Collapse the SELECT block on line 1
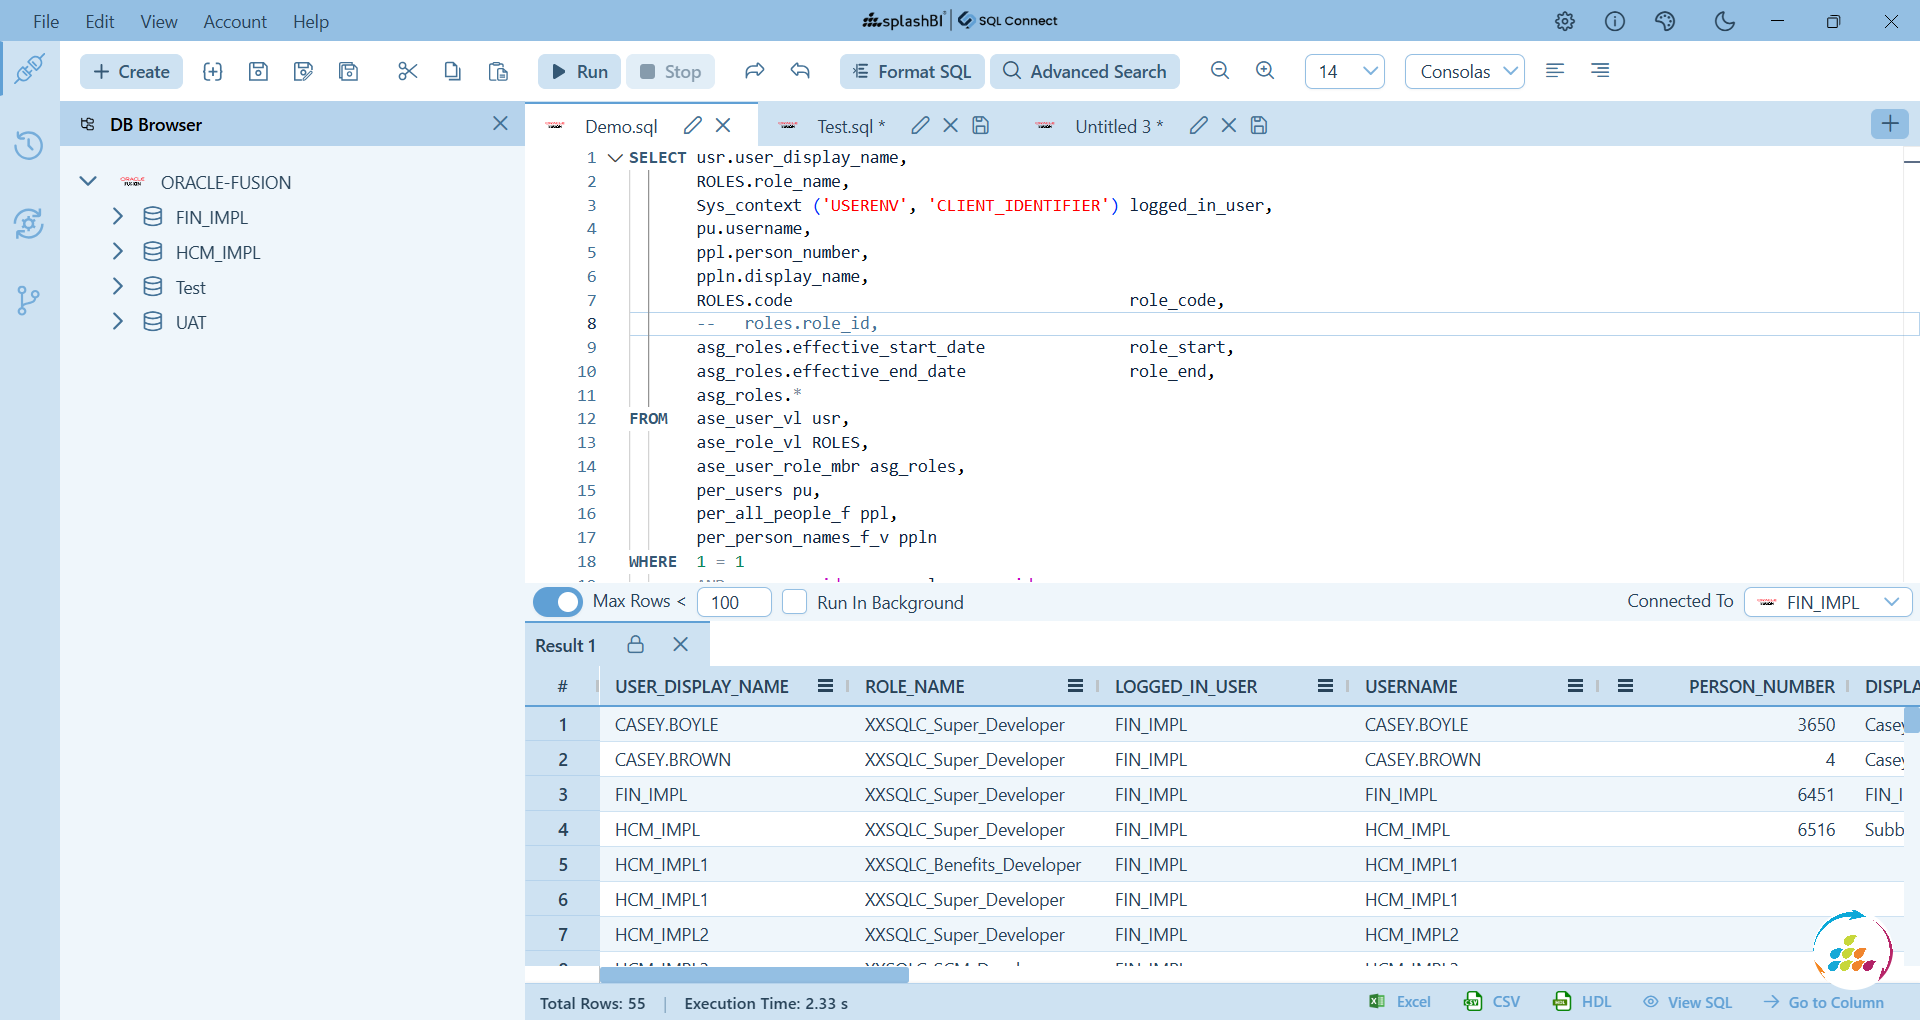The width and height of the screenshot is (1920, 1020). click(615, 158)
